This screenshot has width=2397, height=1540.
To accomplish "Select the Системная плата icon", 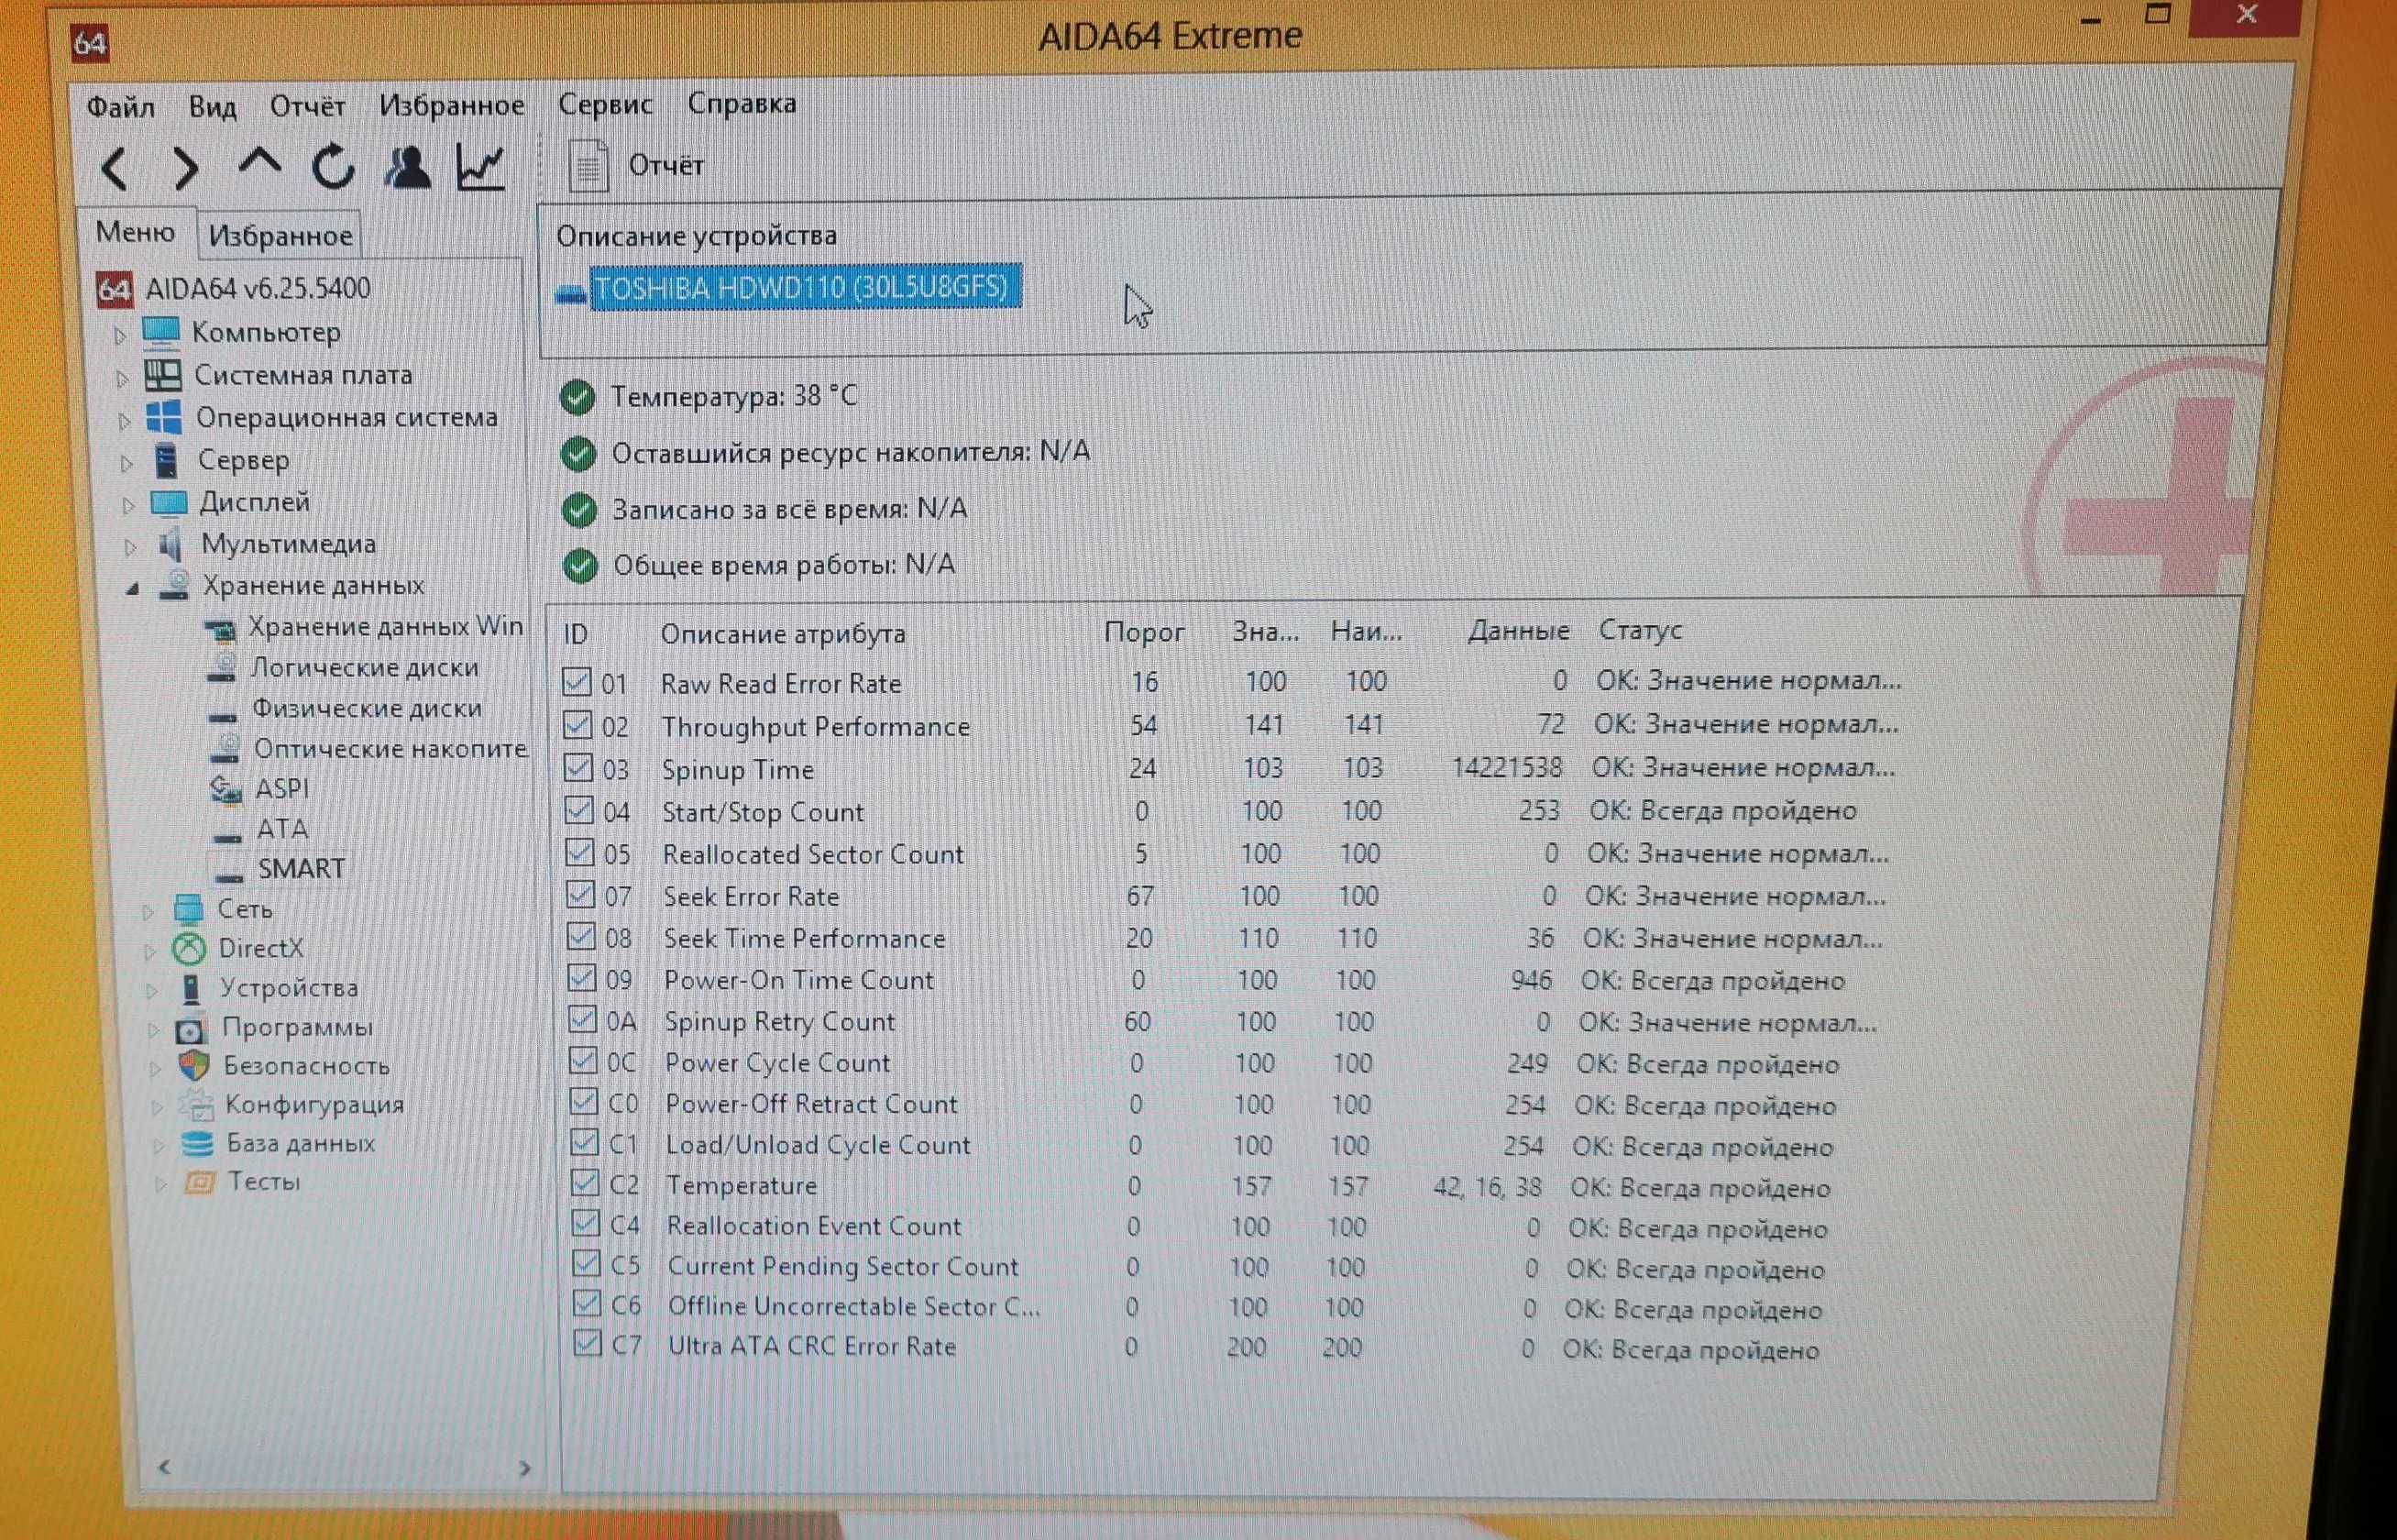I will pos(163,375).
